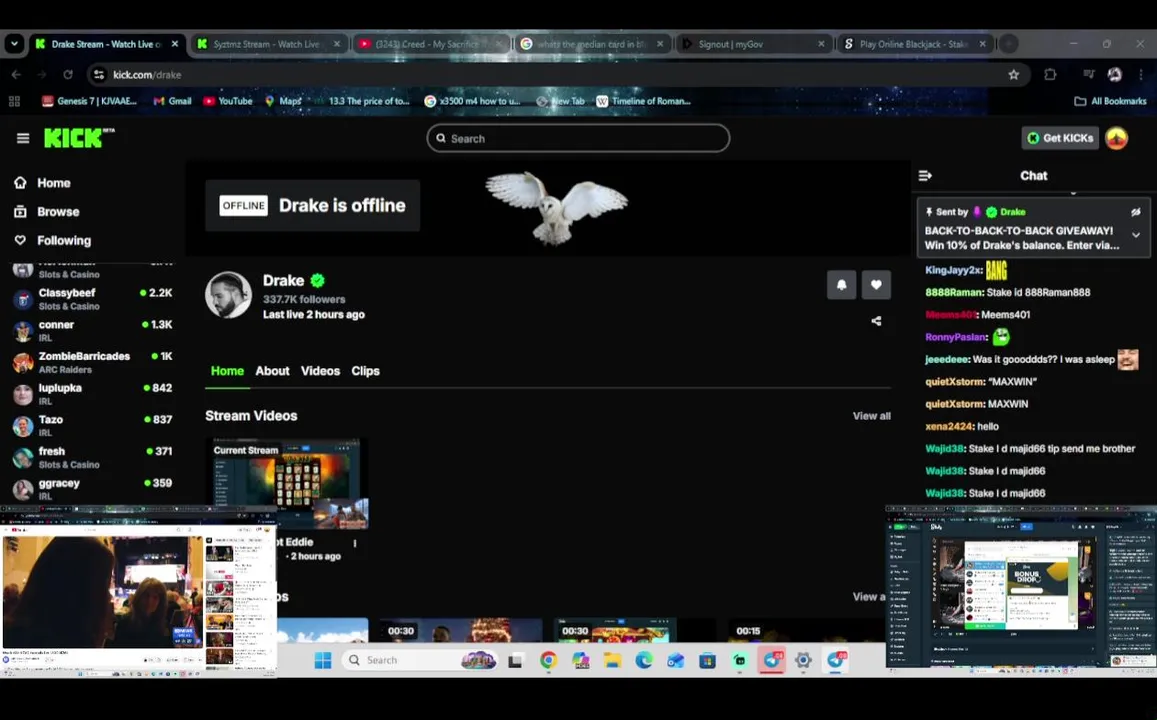Open Chrome Extensions puzzle icon
Screen dimensions: 1157x720
click(1050, 75)
